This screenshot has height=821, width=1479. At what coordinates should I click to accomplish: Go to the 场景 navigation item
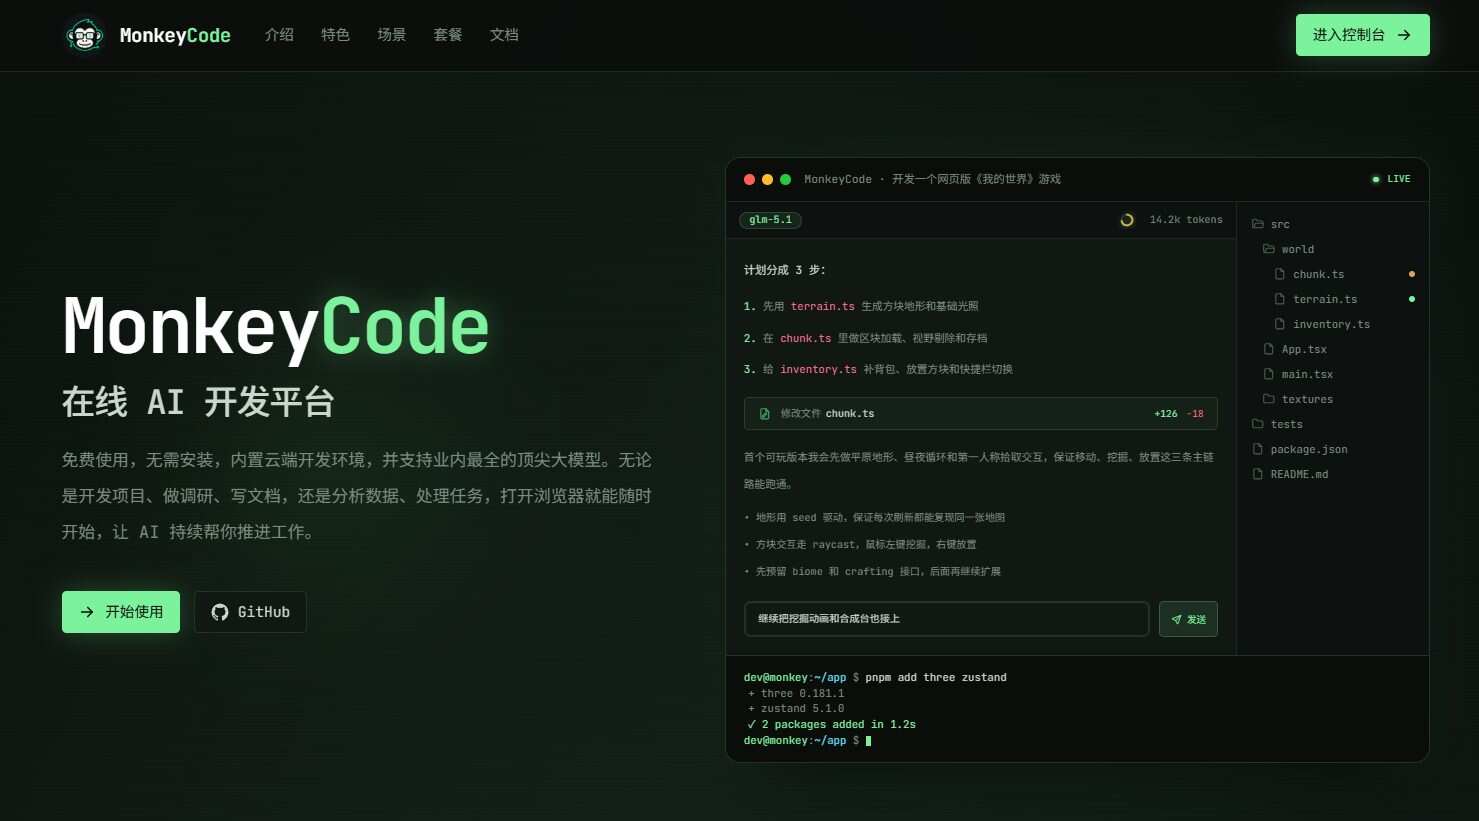tap(391, 35)
